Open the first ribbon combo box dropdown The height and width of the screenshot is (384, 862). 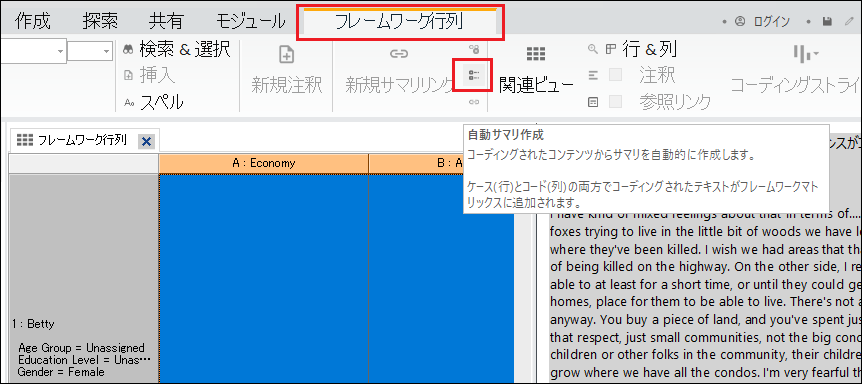click(x=60, y=51)
